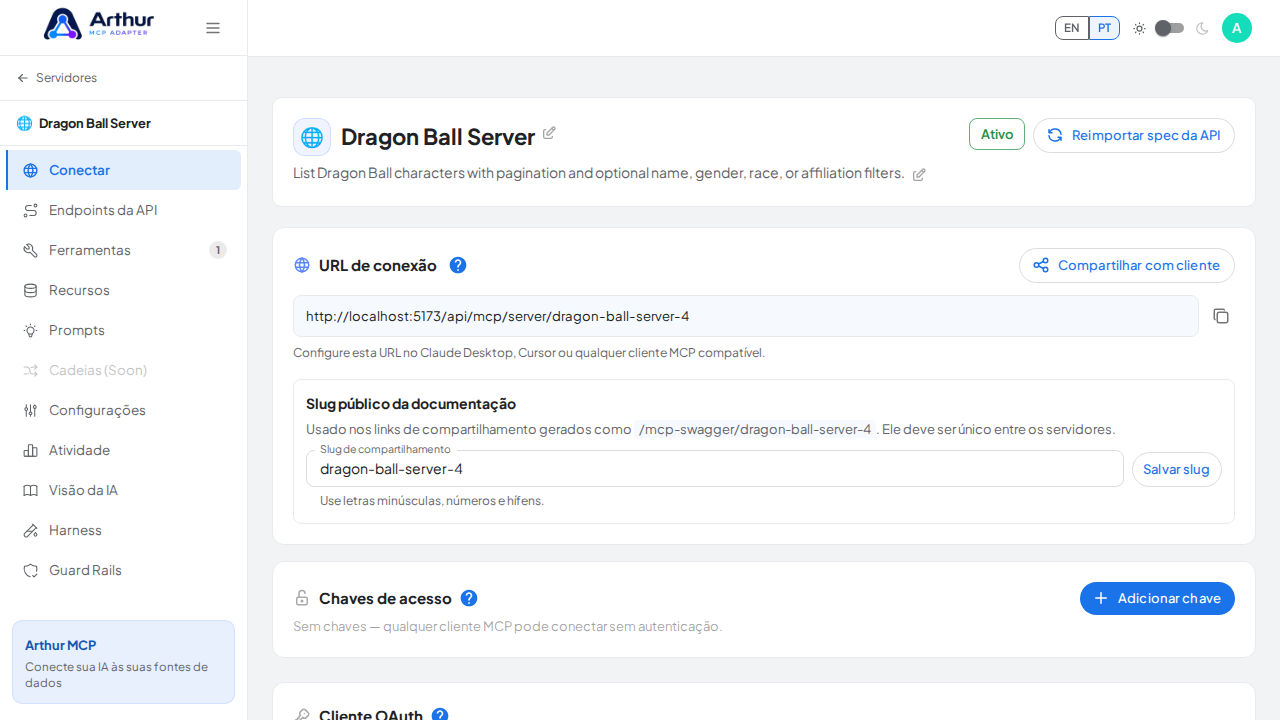Copy the connection URL
This screenshot has height=720, width=1280.
[1221, 316]
